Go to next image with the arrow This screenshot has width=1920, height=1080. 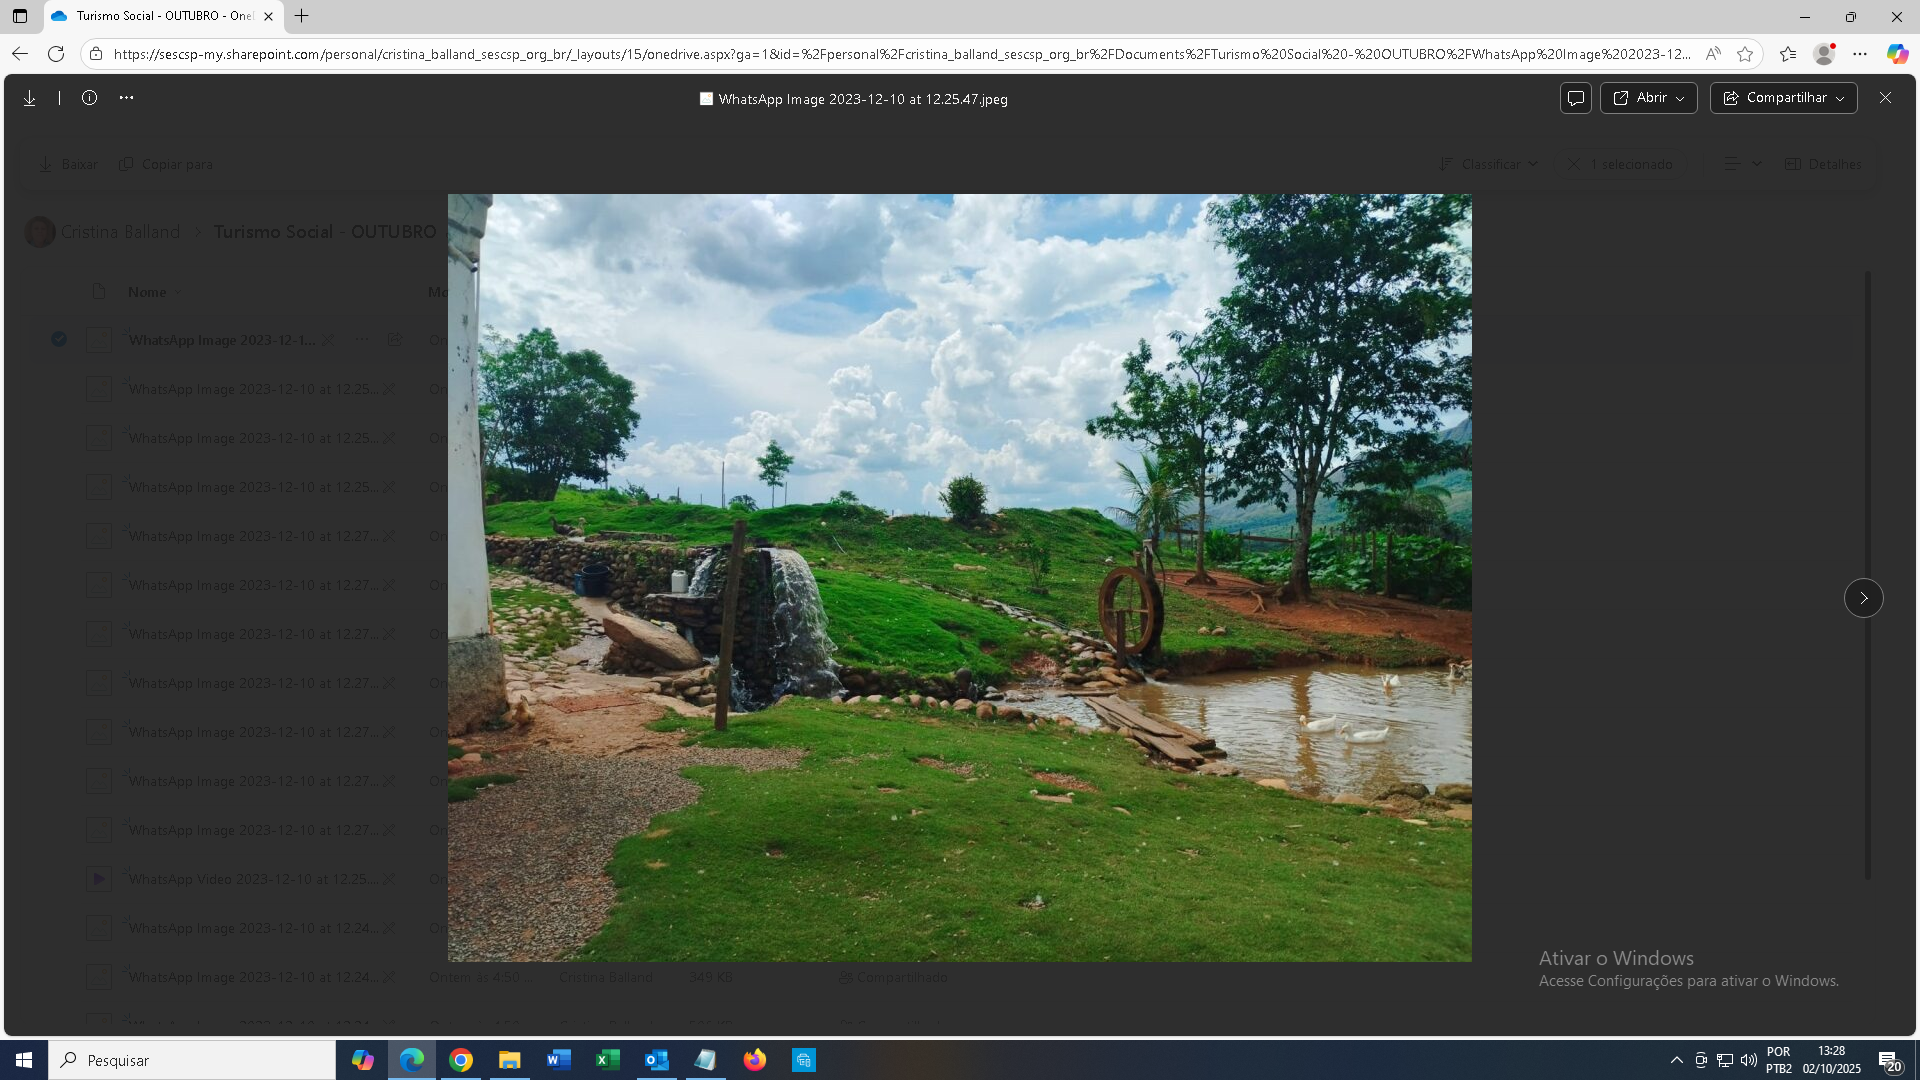click(x=1863, y=598)
